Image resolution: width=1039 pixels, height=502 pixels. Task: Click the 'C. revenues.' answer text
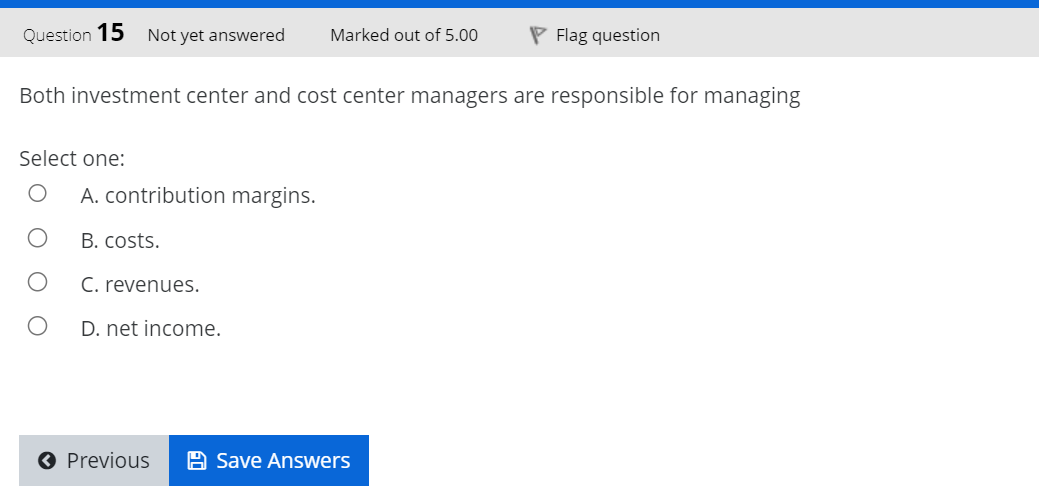pos(140,285)
